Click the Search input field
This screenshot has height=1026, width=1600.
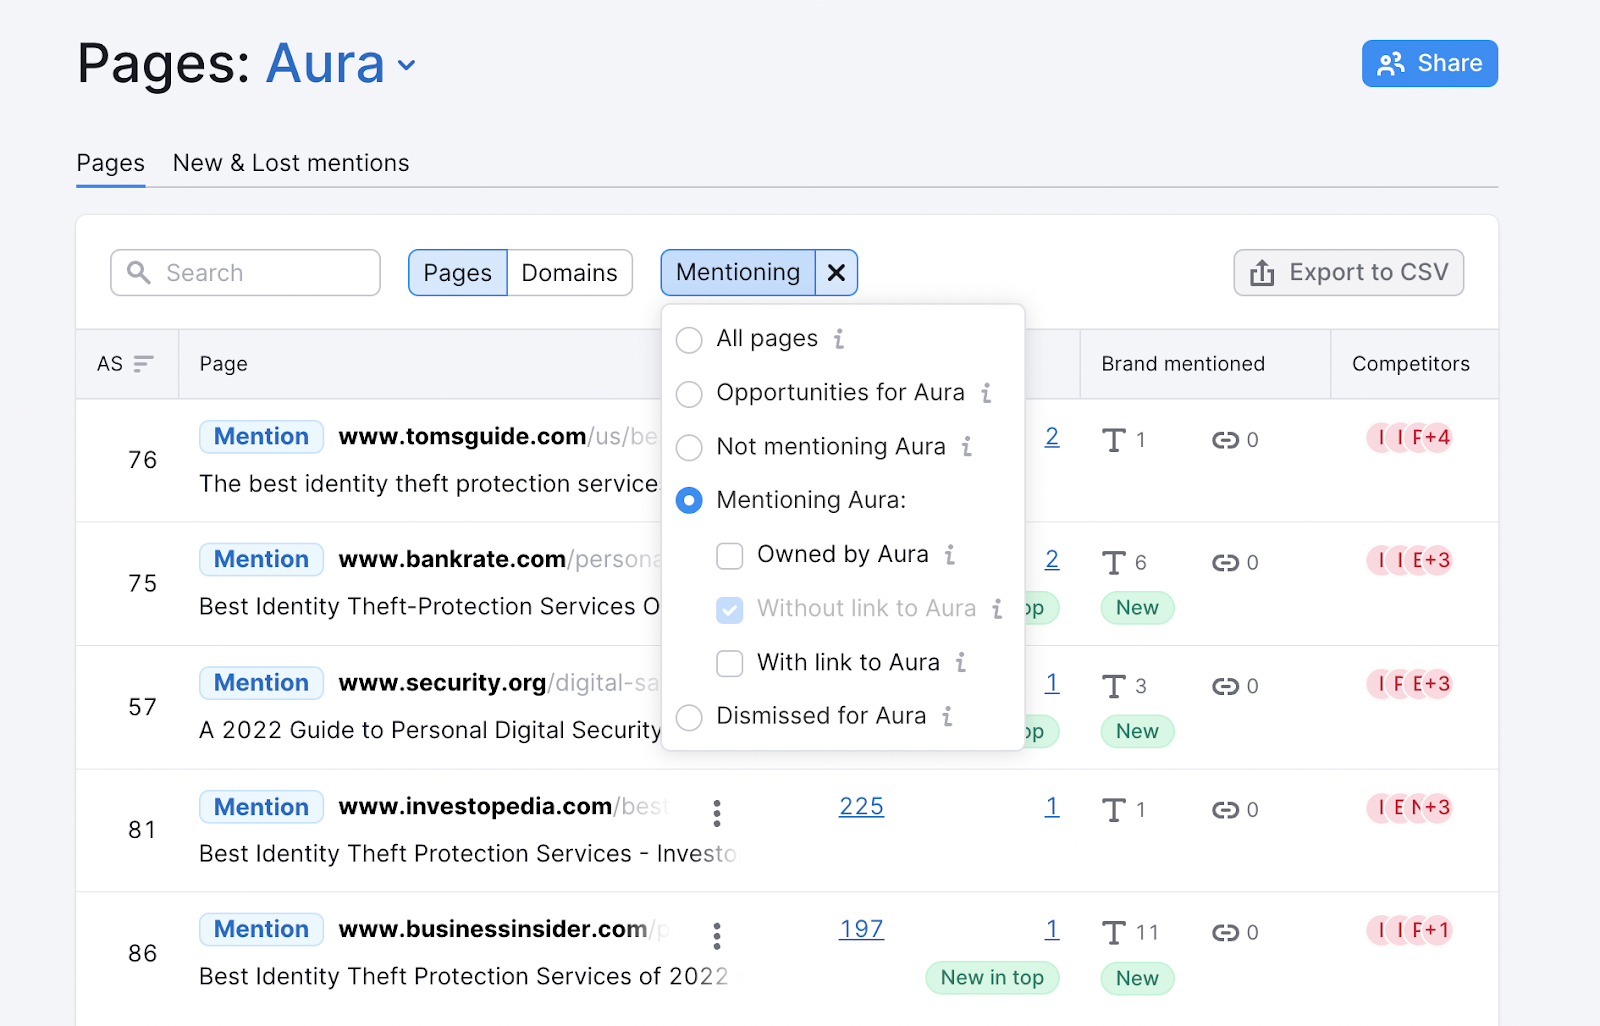[x=246, y=273]
